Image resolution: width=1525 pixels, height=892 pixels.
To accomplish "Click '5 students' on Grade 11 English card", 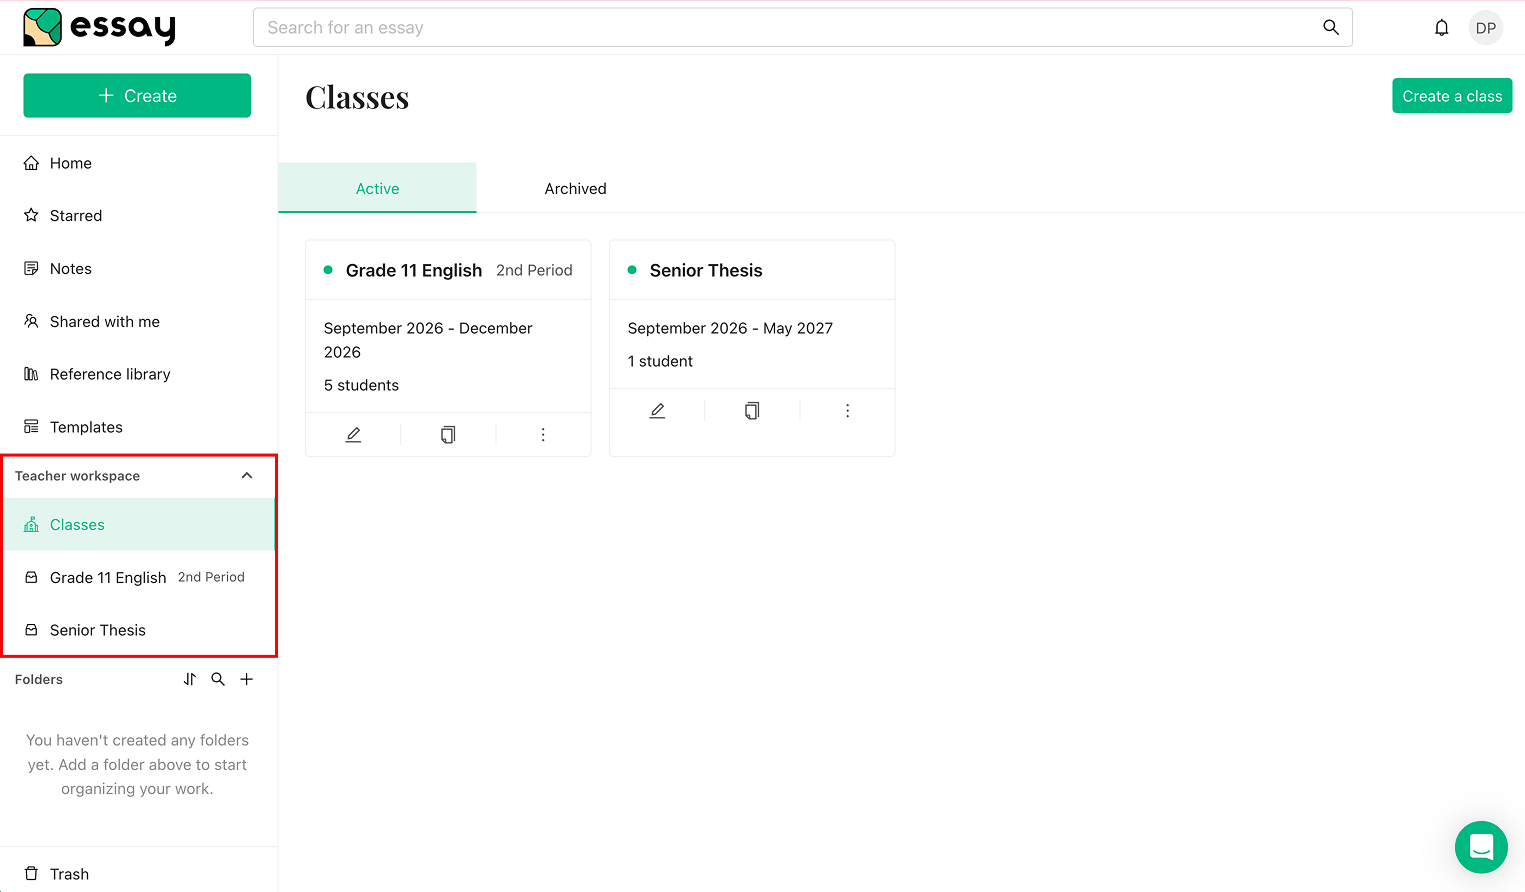I will pyautogui.click(x=361, y=385).
